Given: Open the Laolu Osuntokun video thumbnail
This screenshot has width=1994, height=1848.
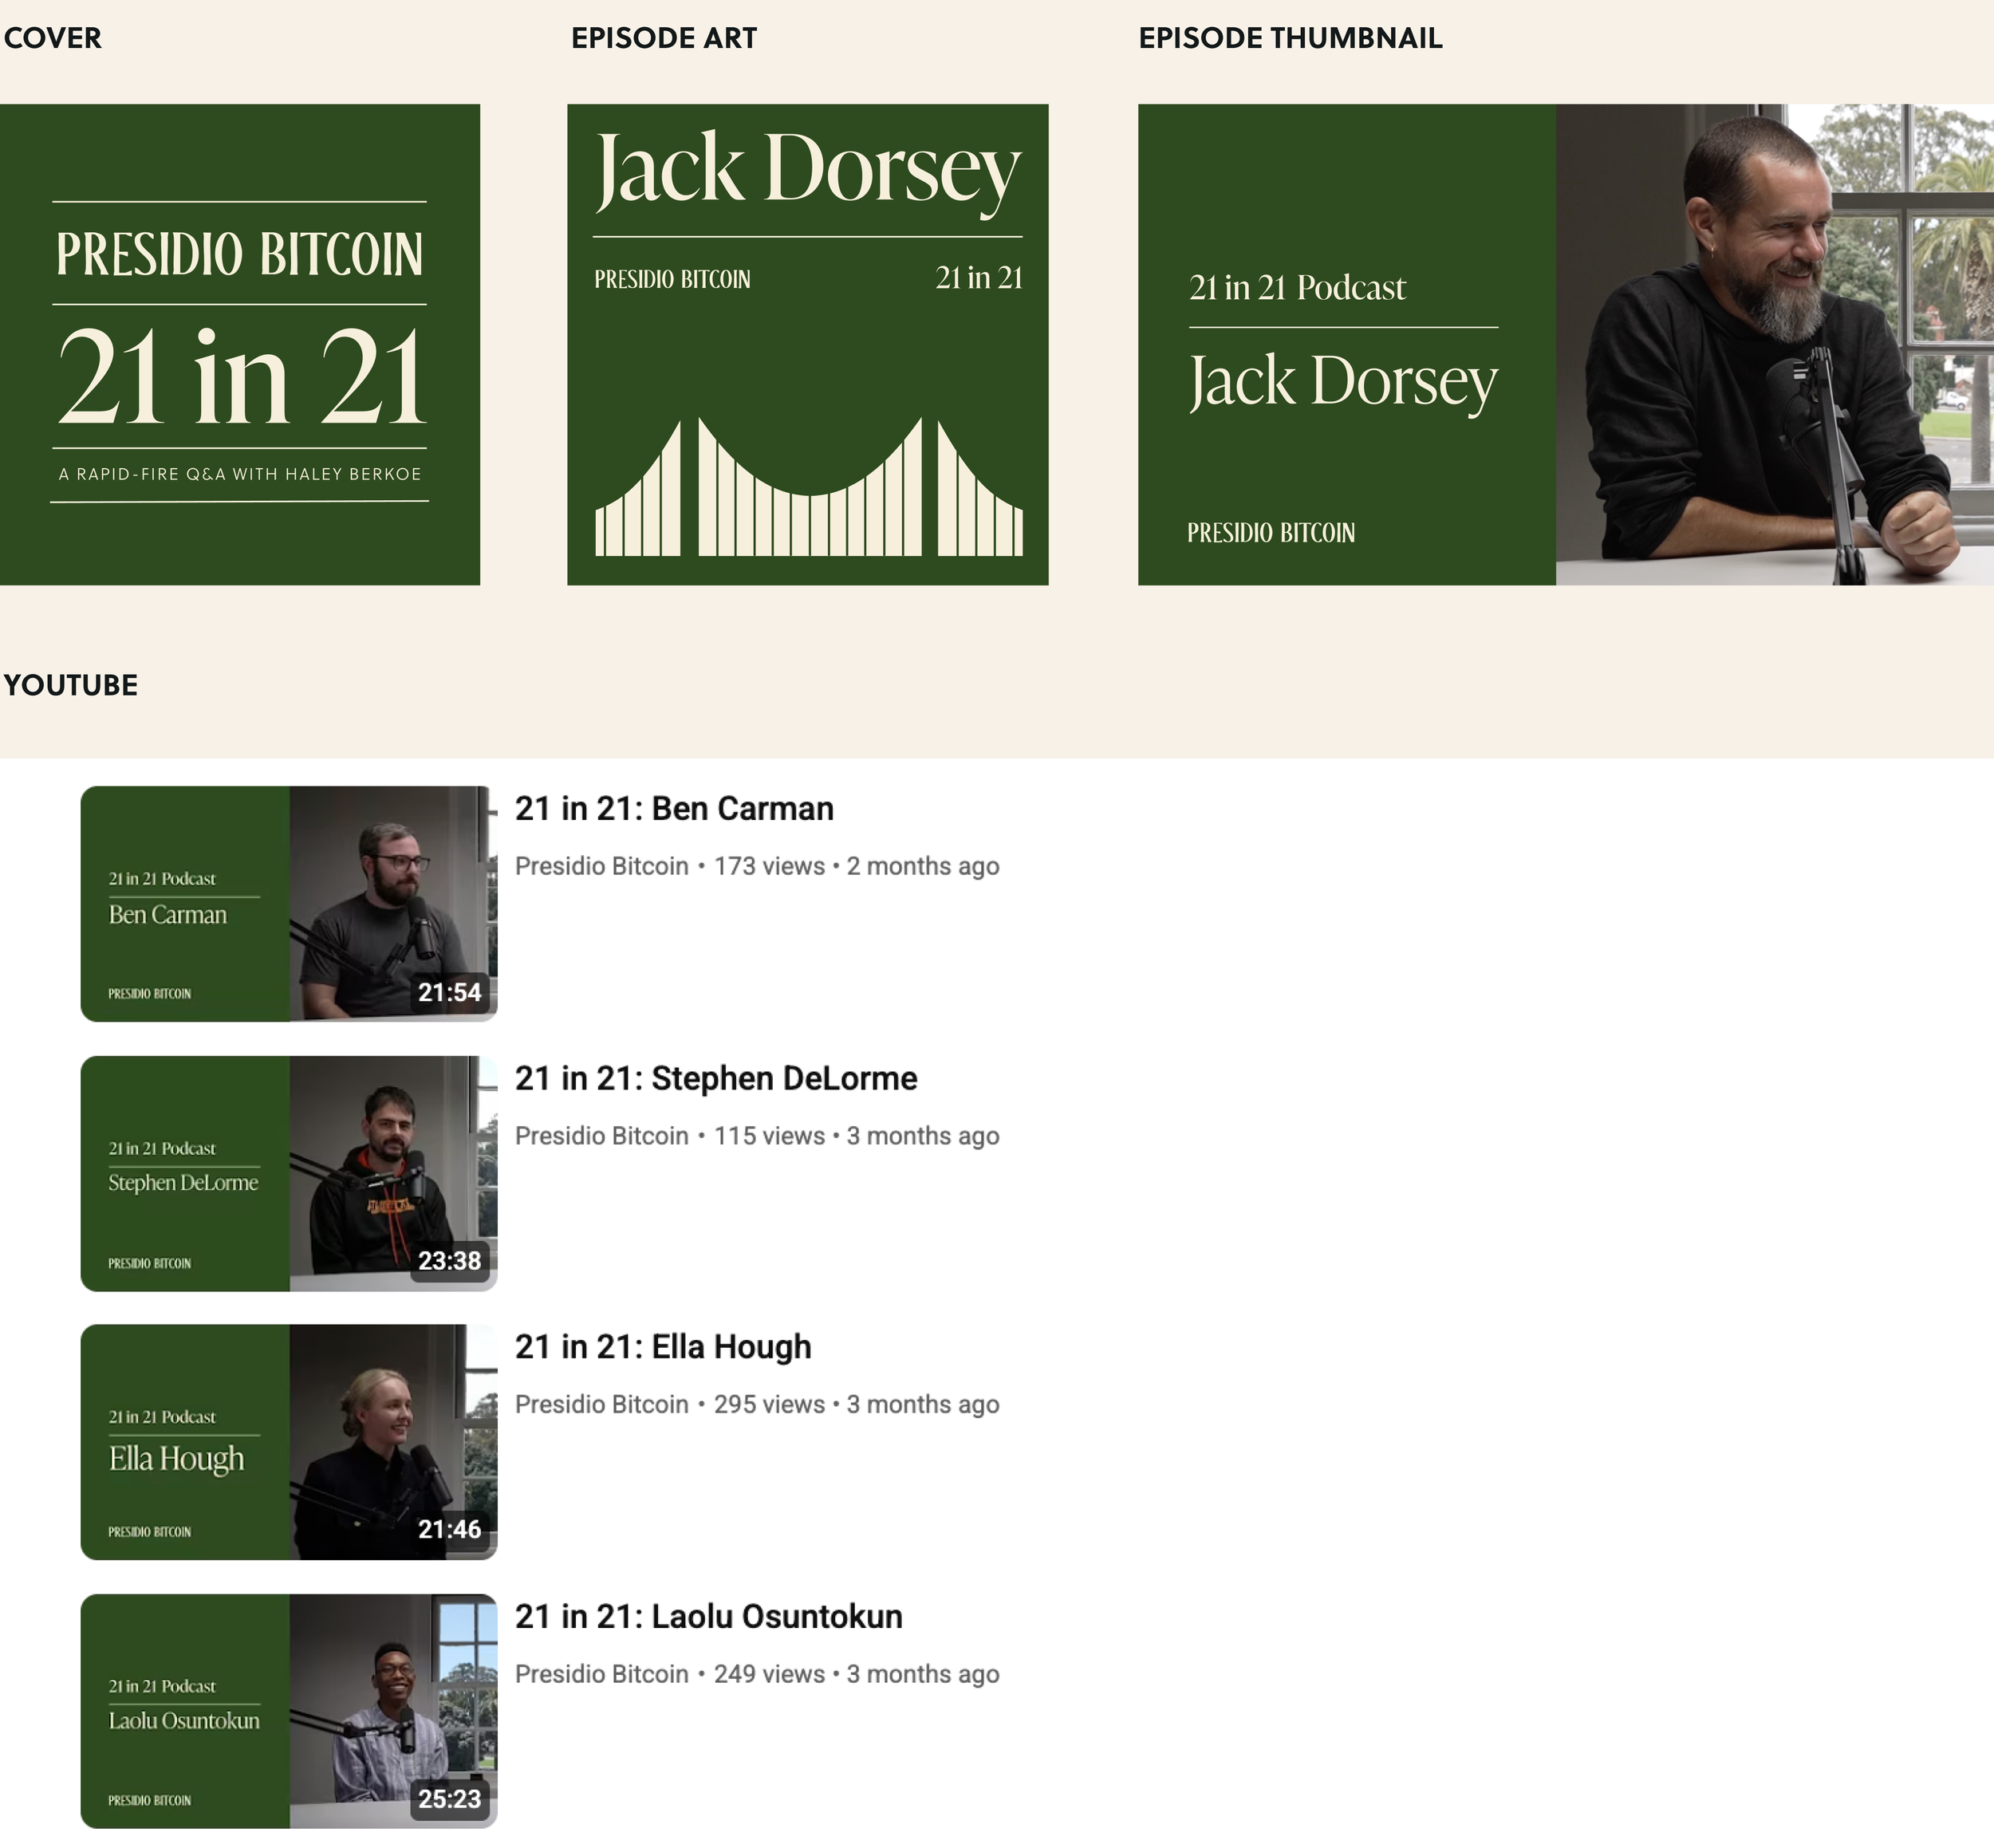Looking at the screenshot, I should (x=288, y=1711).
